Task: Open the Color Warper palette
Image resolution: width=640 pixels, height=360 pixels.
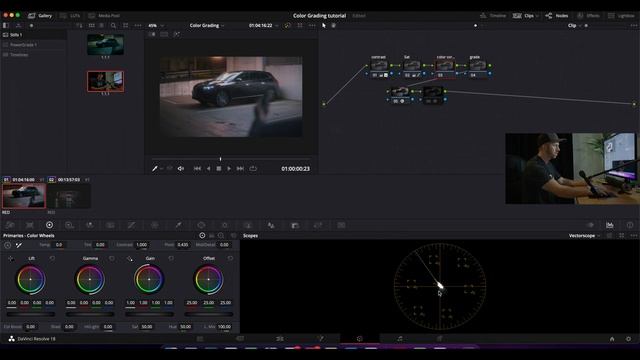Action: [155, 225]
